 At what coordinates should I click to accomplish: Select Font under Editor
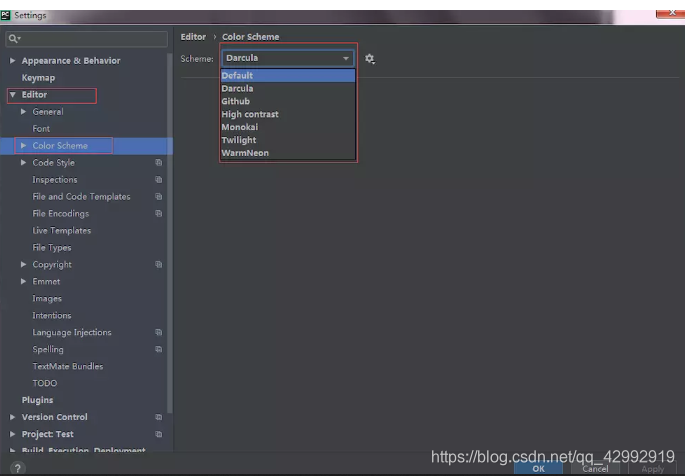point(41,129)
